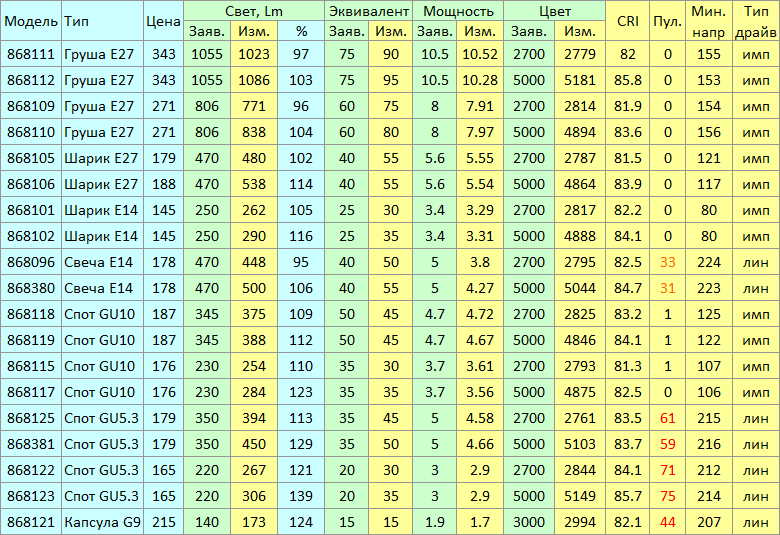Click the Свет, Lm header cell

(x=254, y=11)
